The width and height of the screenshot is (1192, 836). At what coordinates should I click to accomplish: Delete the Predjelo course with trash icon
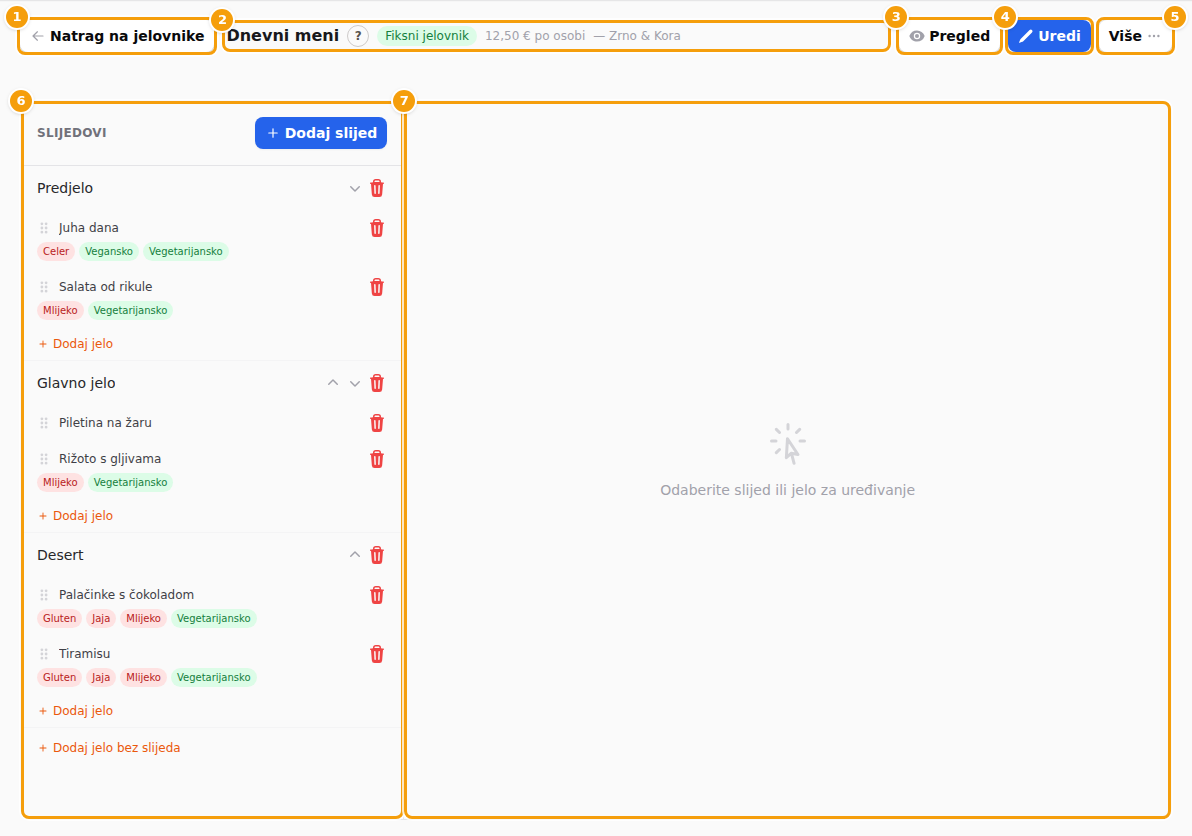click(376, 188)
